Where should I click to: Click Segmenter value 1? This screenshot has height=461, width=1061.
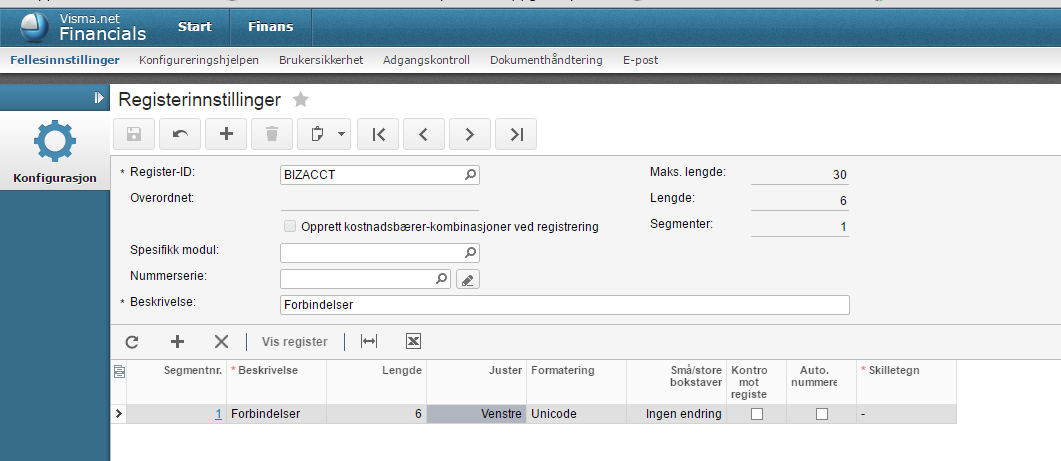(800, 227)
